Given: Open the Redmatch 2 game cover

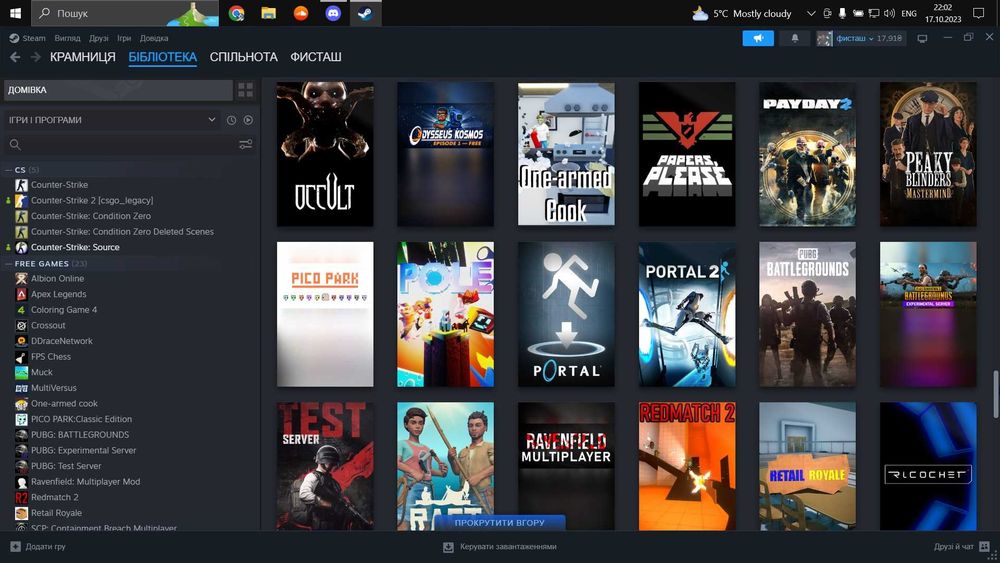Looking at the screenshot, I should (x=687, y=466).
